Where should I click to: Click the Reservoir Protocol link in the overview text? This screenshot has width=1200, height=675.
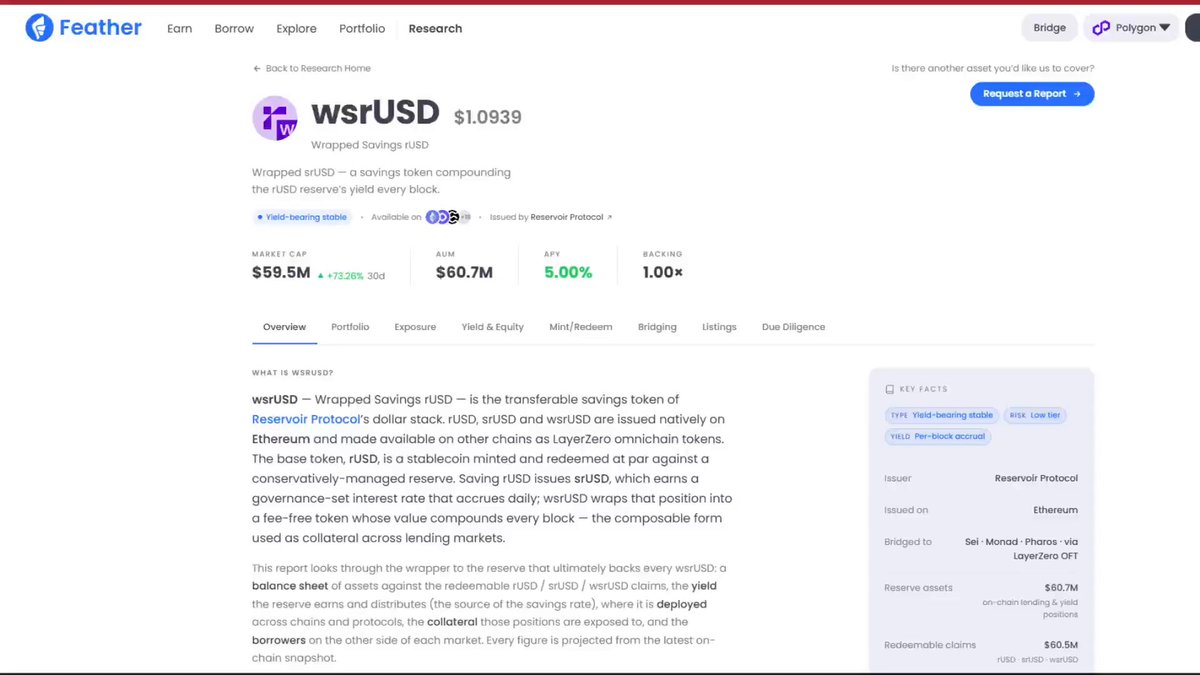pyautogui.click(x=306, y=420)
